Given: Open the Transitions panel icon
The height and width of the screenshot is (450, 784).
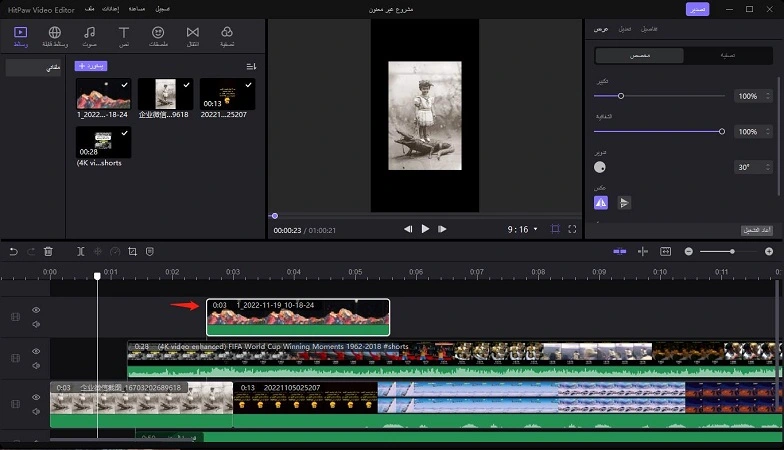Looking at the screenshot, I should point(192,36).
